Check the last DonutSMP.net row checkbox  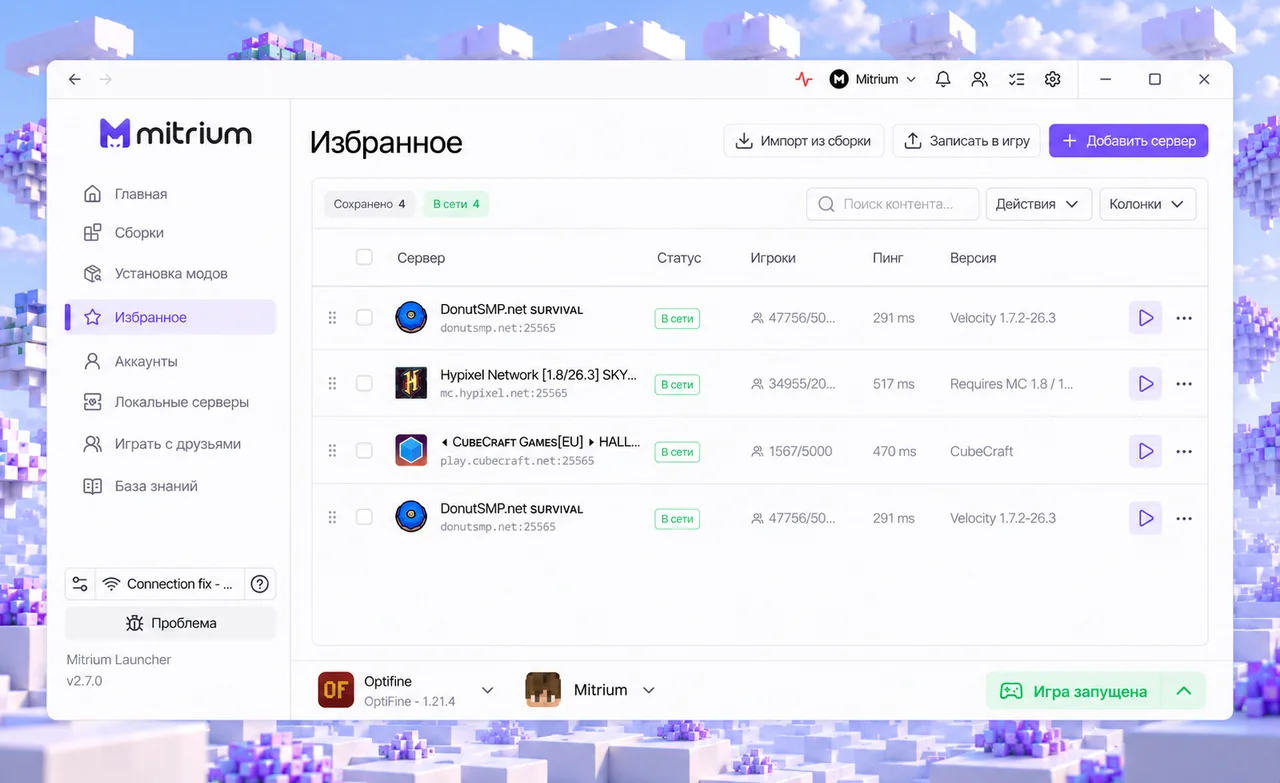coord(364,517)
